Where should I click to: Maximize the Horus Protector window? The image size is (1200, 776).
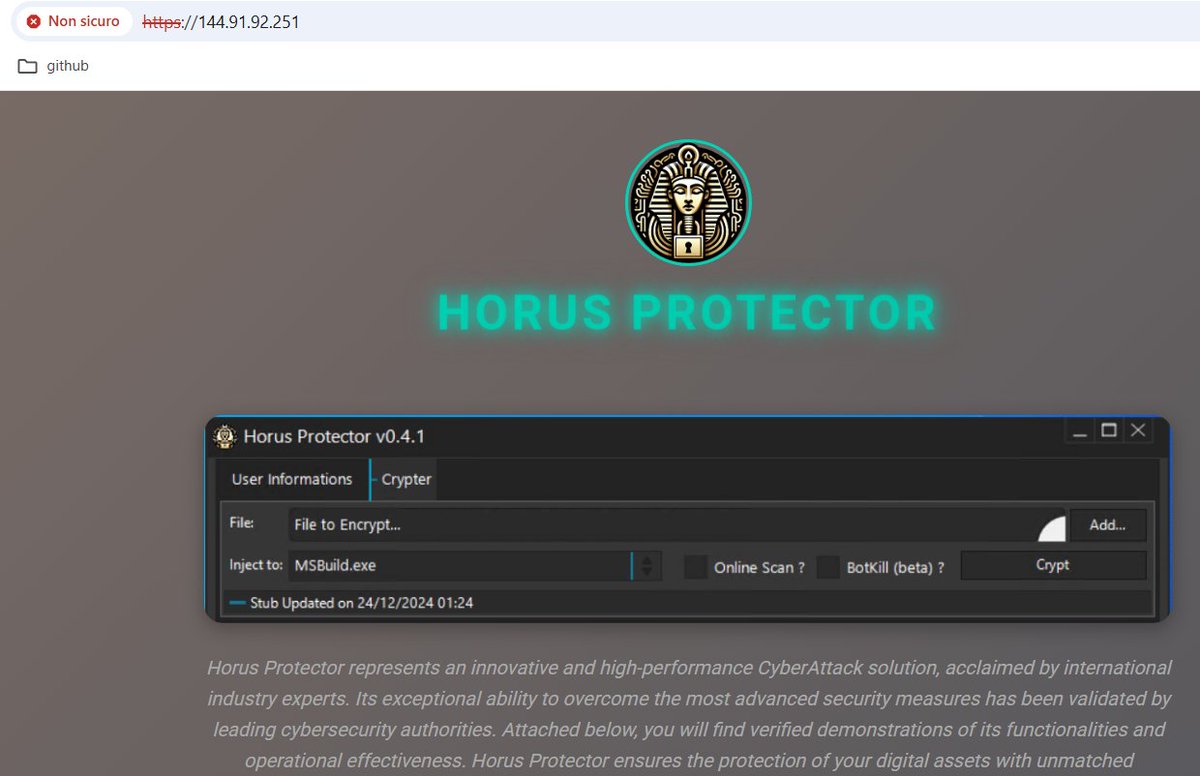(1108, 431)
